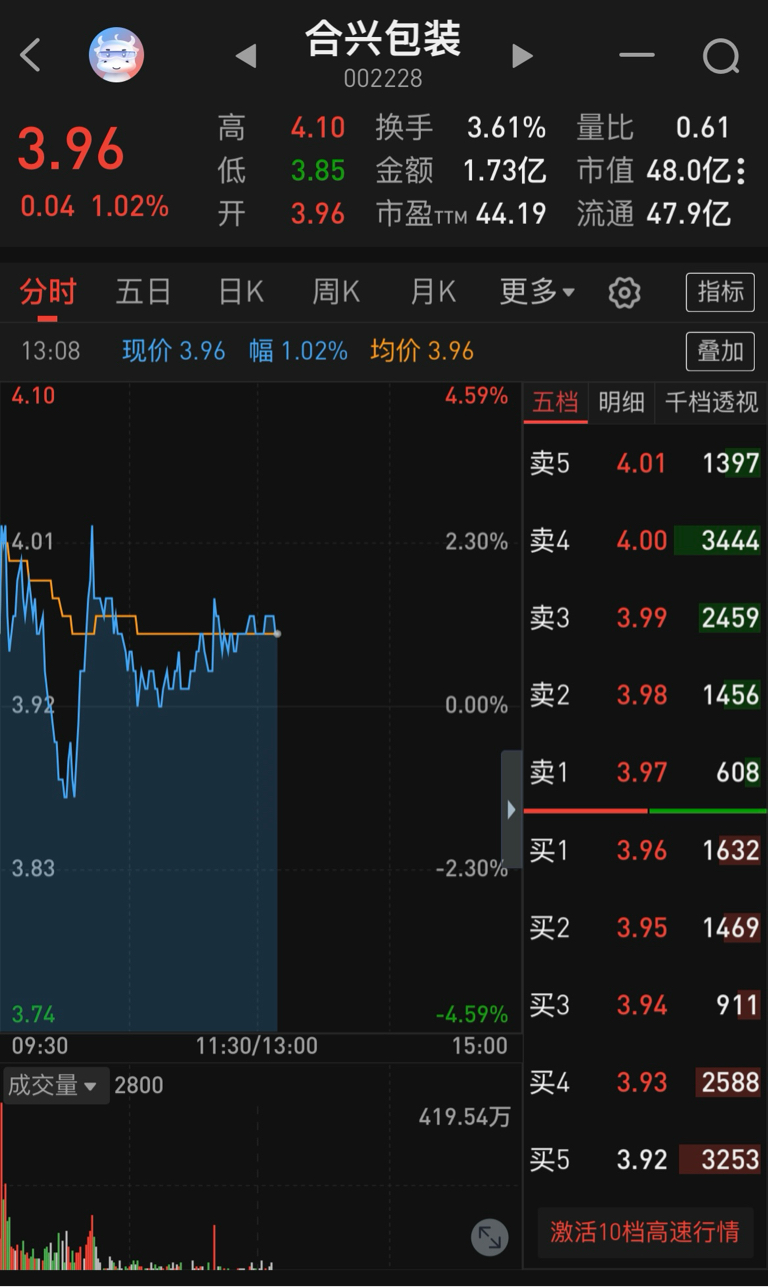Tap the back arrow icon
768x1287 pixels.
31,55
